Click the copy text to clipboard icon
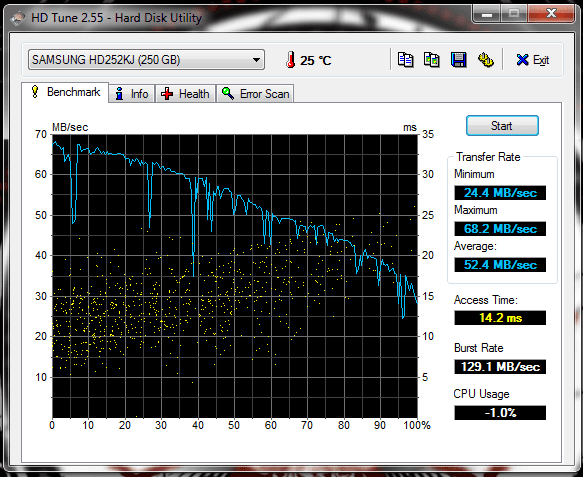Viewport: 583px width, 477px height. (405, 59)
